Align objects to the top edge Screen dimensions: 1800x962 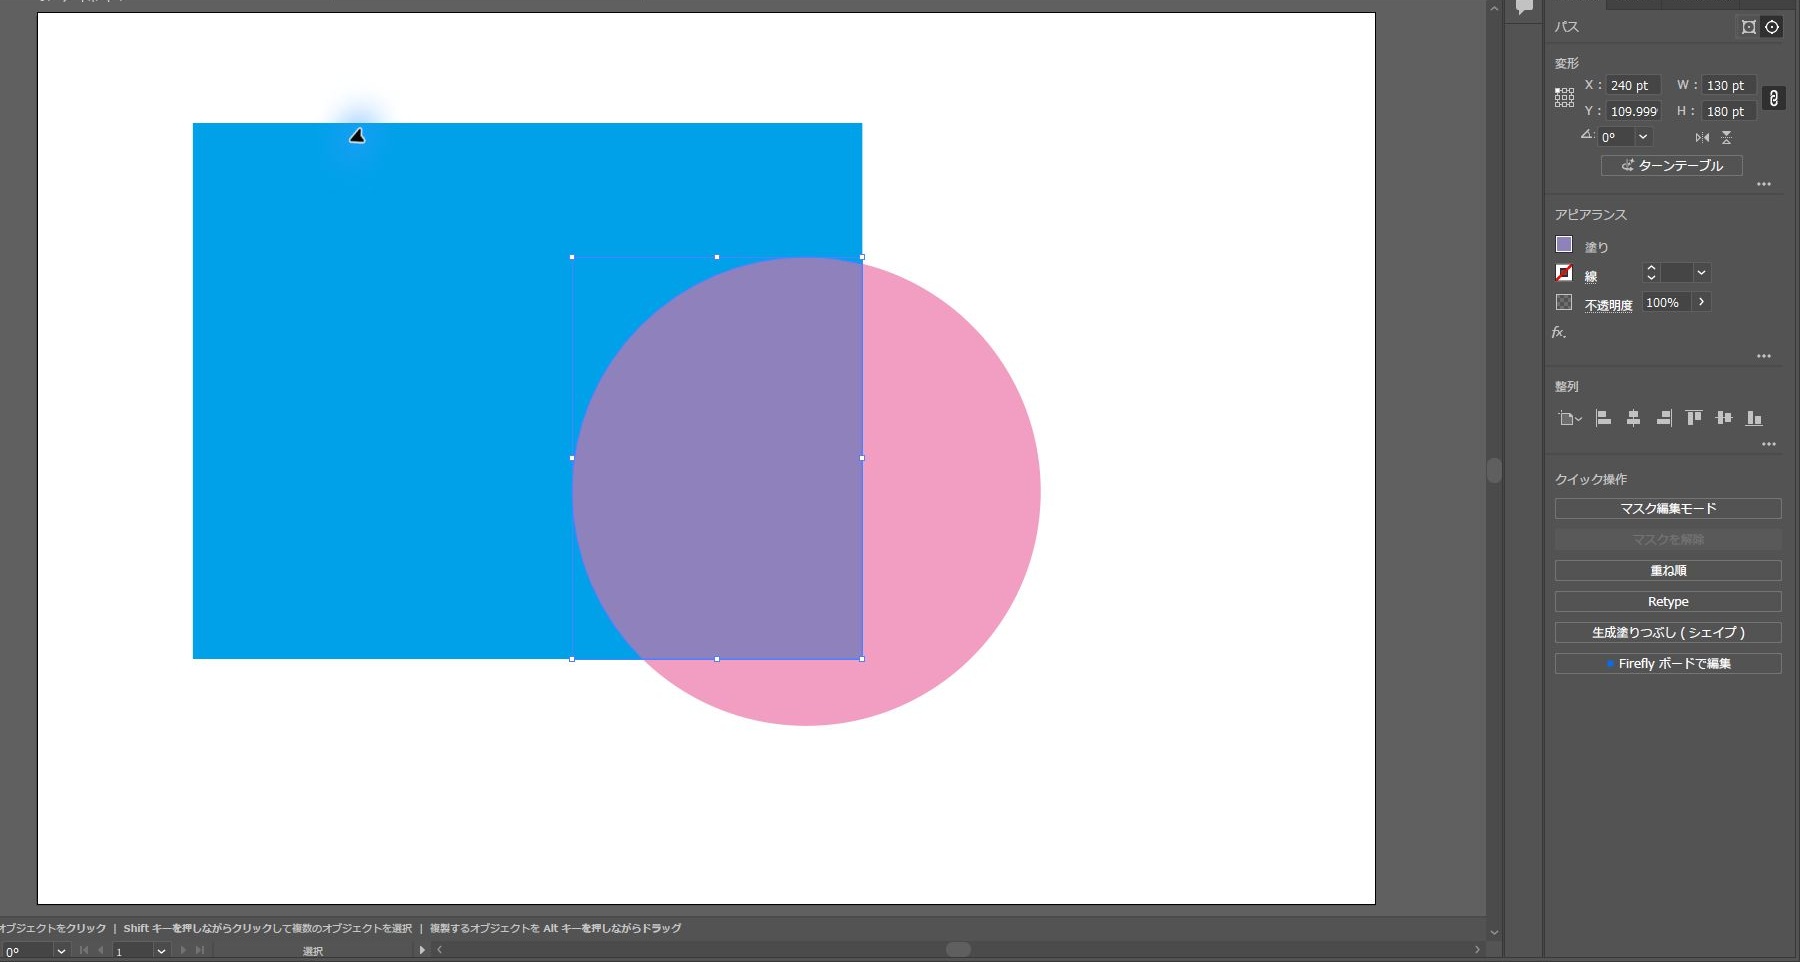[1694, 418]
